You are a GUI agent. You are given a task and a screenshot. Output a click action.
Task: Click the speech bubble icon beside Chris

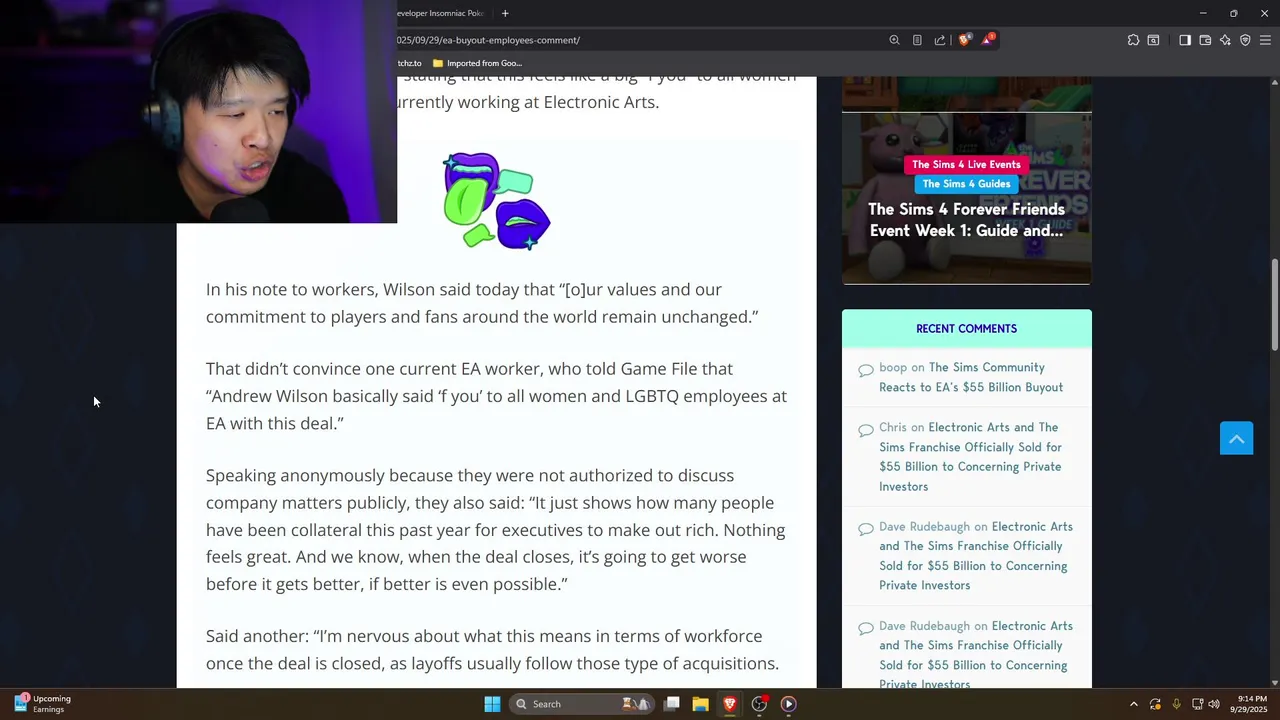tap(866, 430)
